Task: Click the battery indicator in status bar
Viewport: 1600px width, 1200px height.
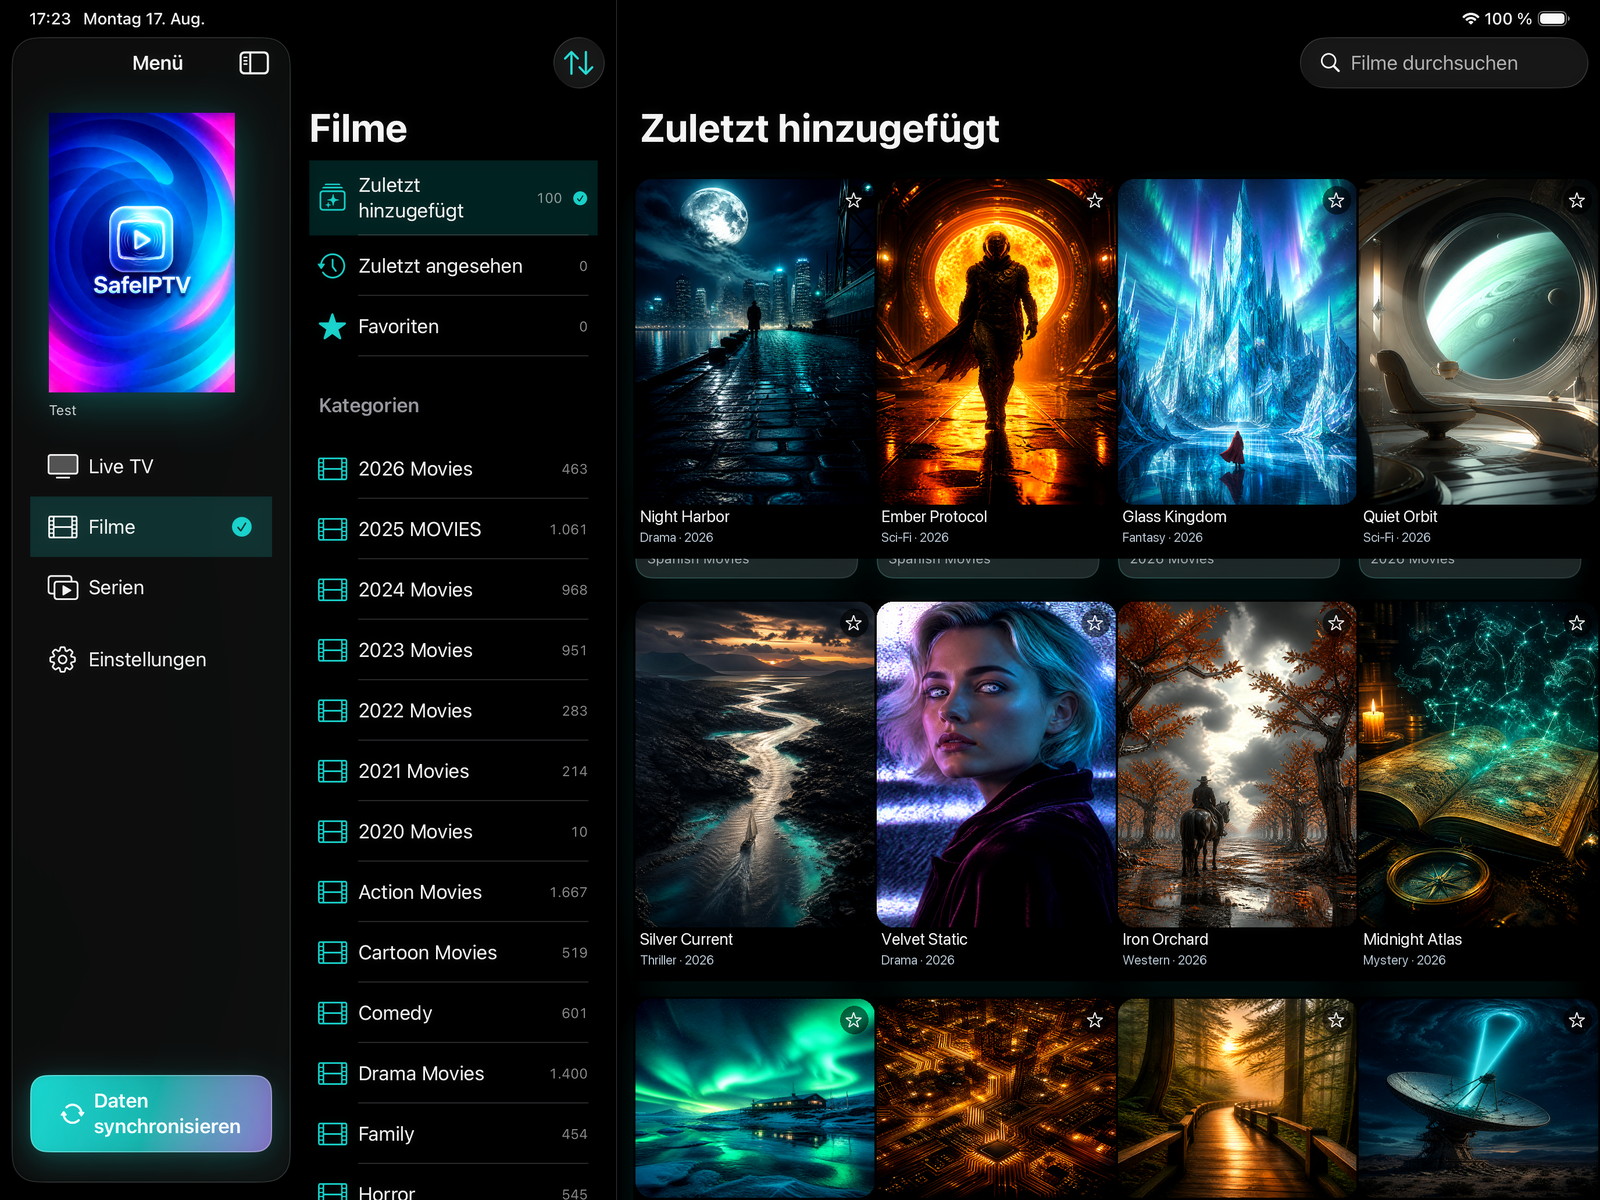Action: tap(1554, 18)
